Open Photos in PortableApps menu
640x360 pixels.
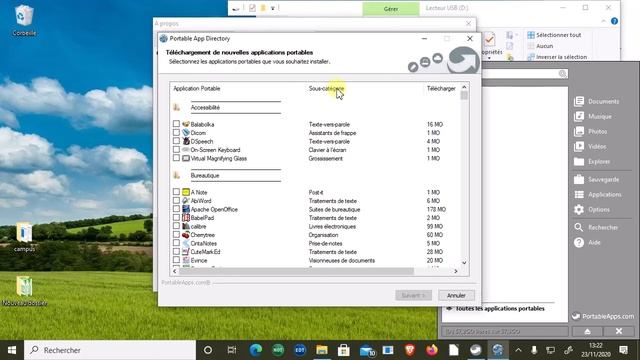[591, 131]
